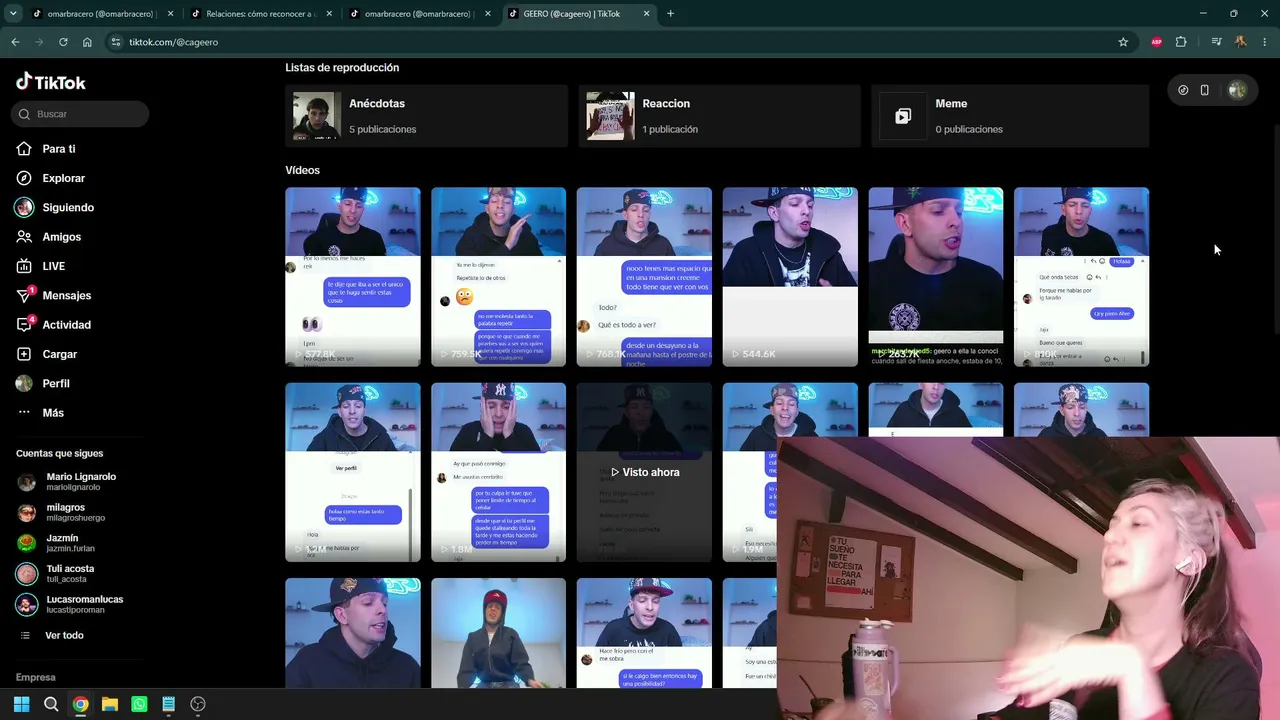The height and width of the screenshot is (720, 1280).
Task: Play the video with 544.6K views
Action: click(x=790, y=277)
